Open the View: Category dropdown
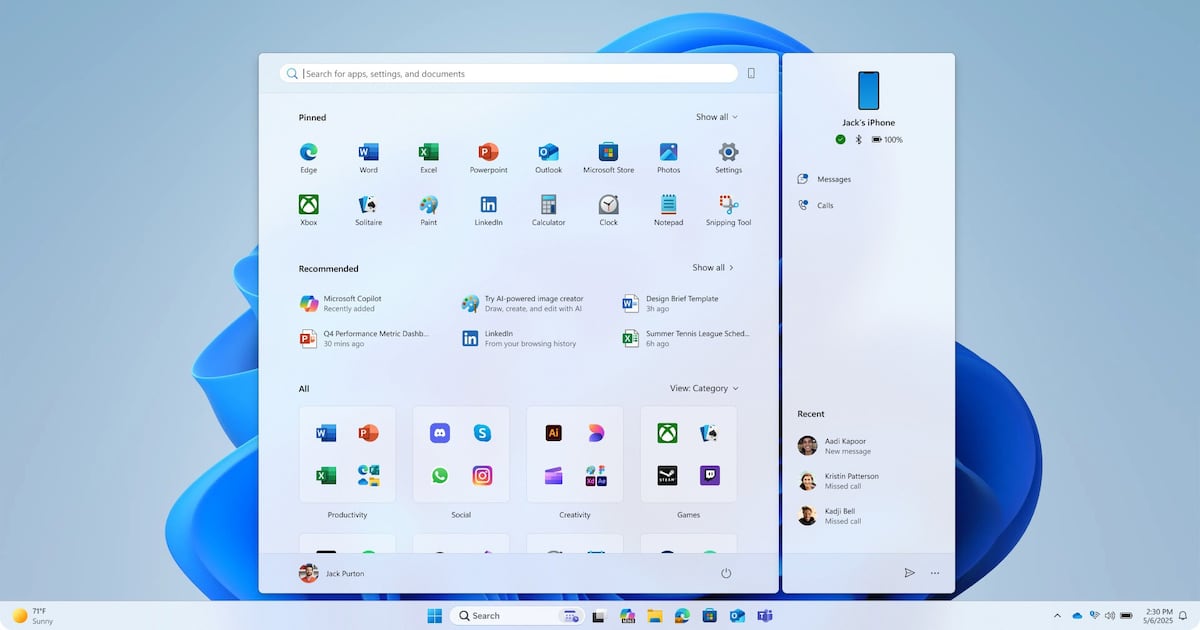The height and width of the screenshot is (630, 1200). [x=704, y=388]
